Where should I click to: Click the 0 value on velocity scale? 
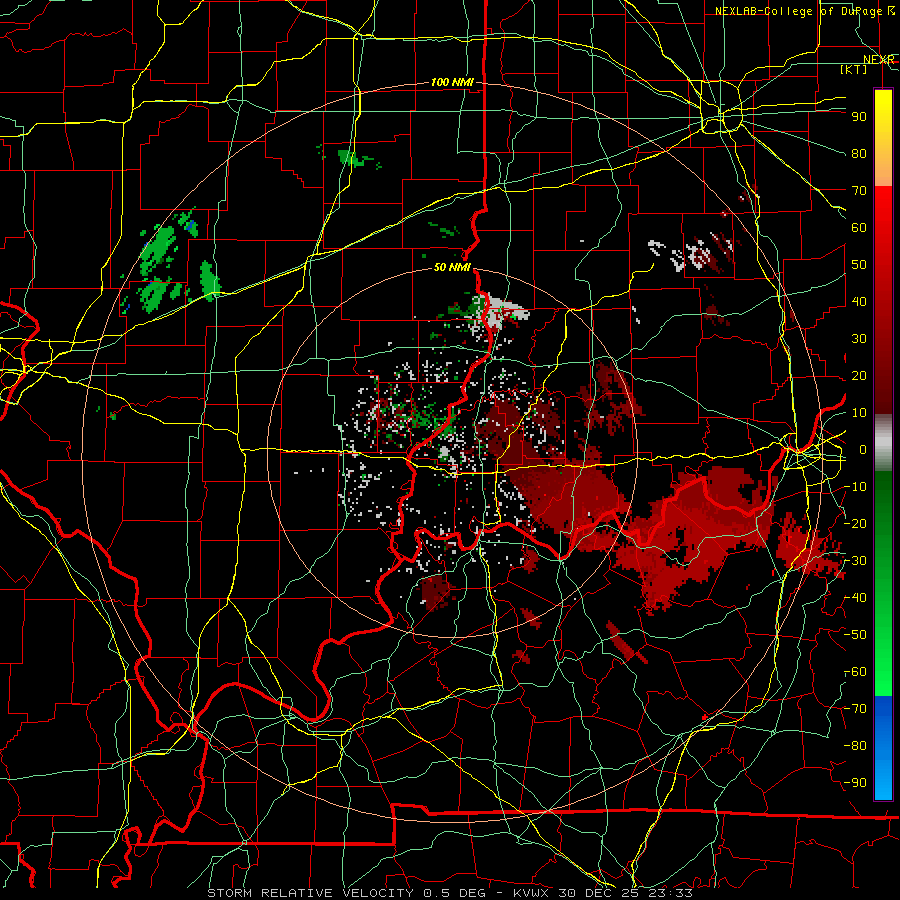click(x=863, y=449)
